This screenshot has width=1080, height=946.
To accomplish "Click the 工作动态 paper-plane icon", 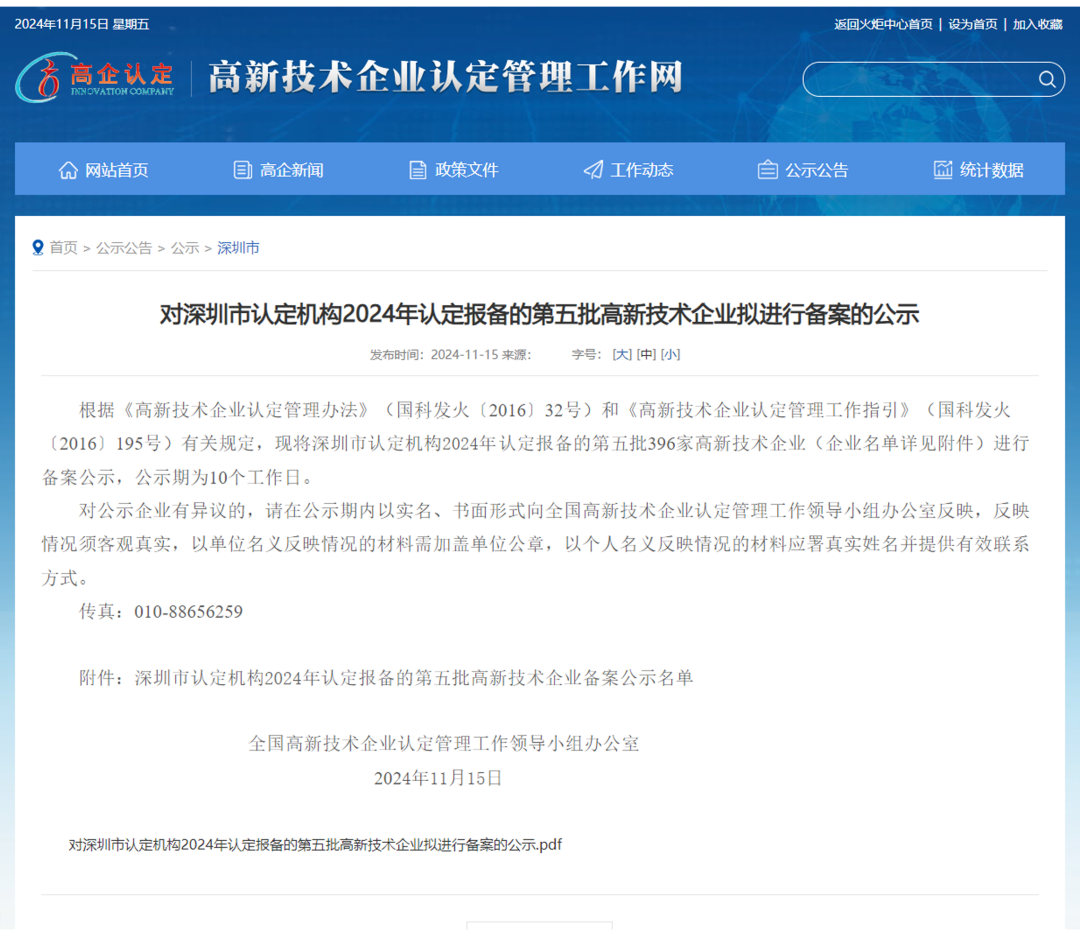I will click(x=593, y=170).
